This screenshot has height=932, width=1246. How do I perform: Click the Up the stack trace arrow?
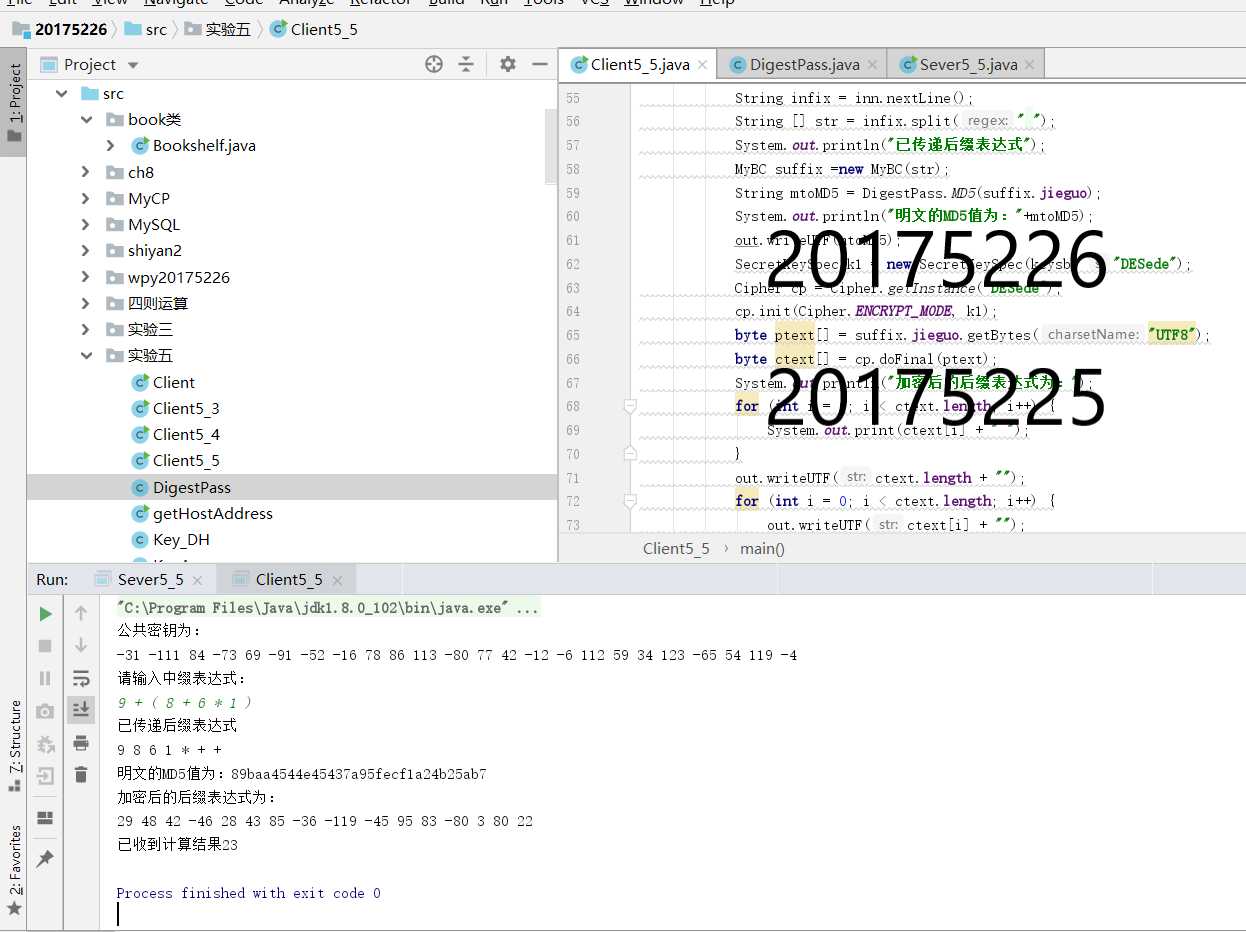click(x=81, y=613)
